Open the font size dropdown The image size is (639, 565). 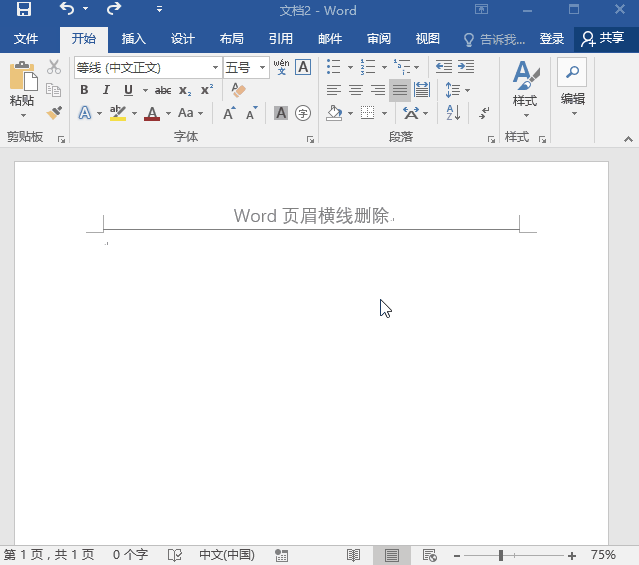coord(263,68)
